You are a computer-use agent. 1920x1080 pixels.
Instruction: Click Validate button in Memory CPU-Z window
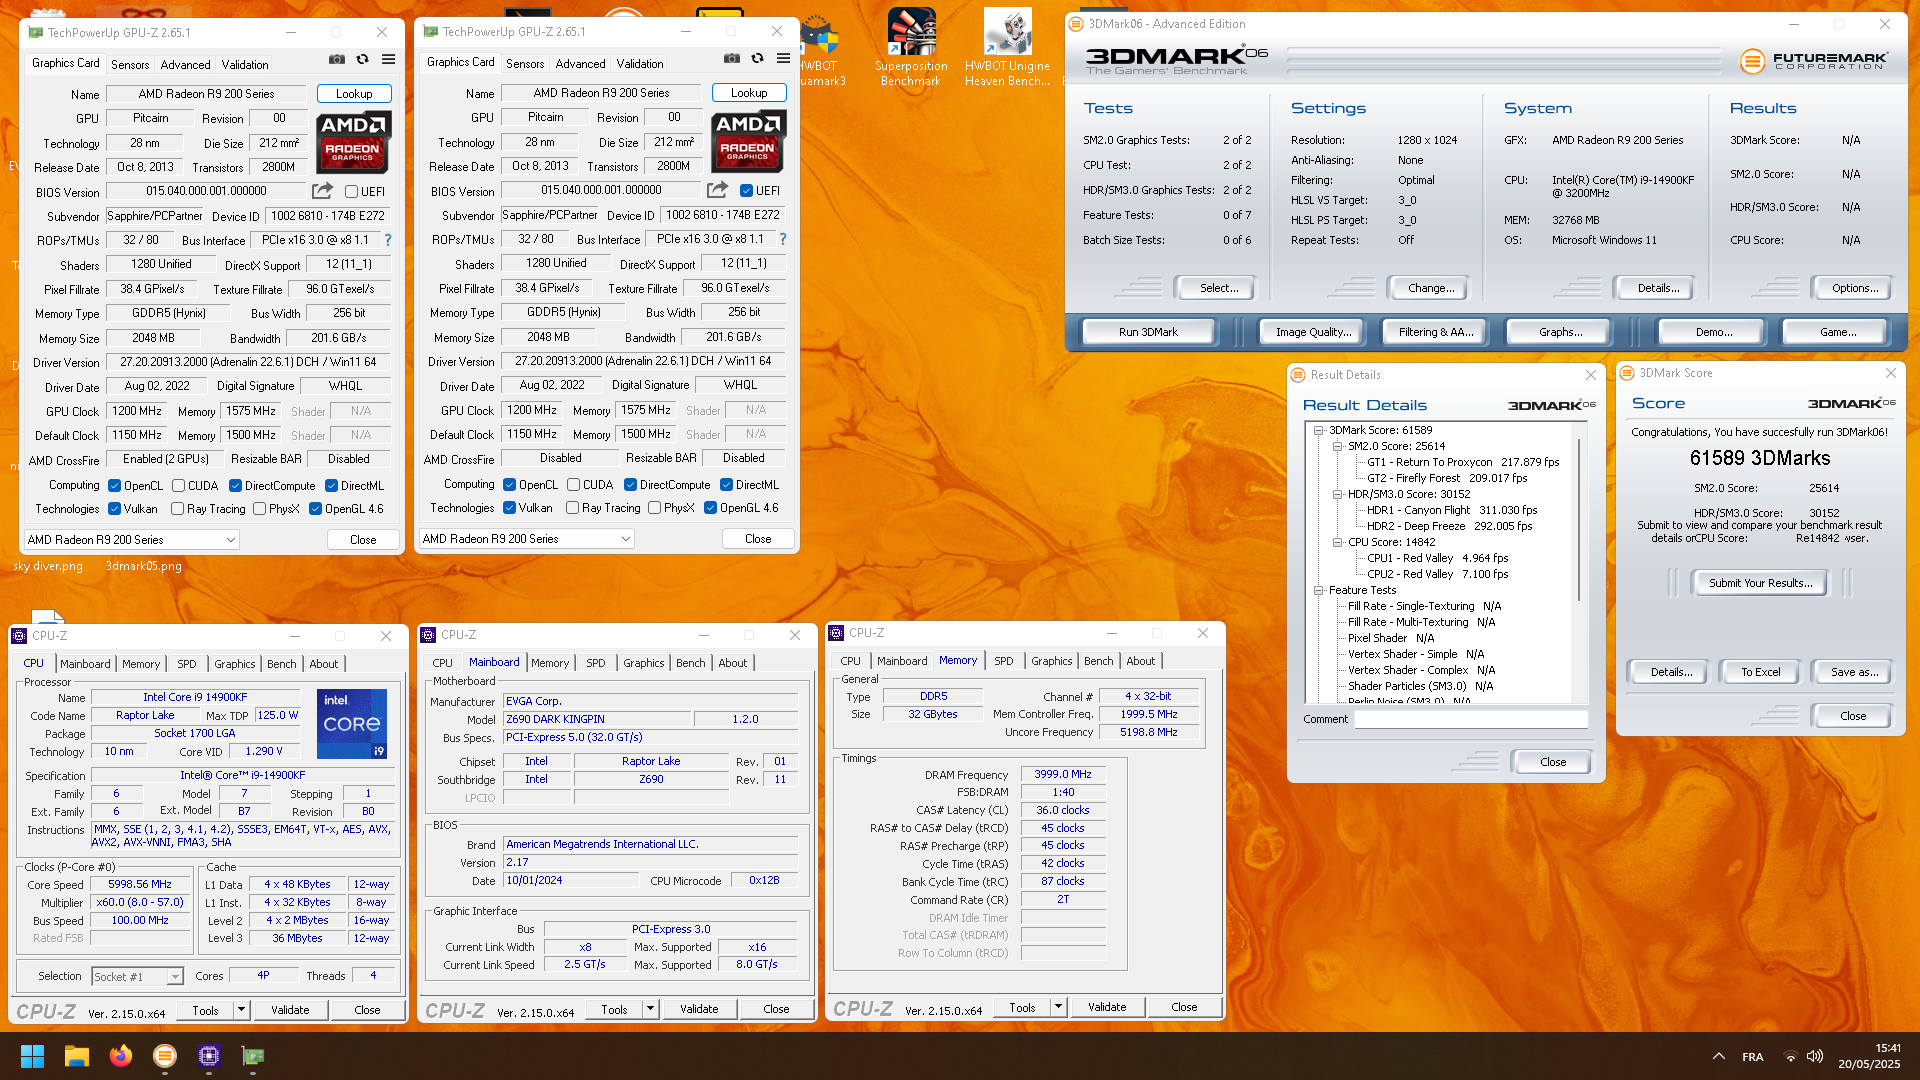(1107, 1007)
